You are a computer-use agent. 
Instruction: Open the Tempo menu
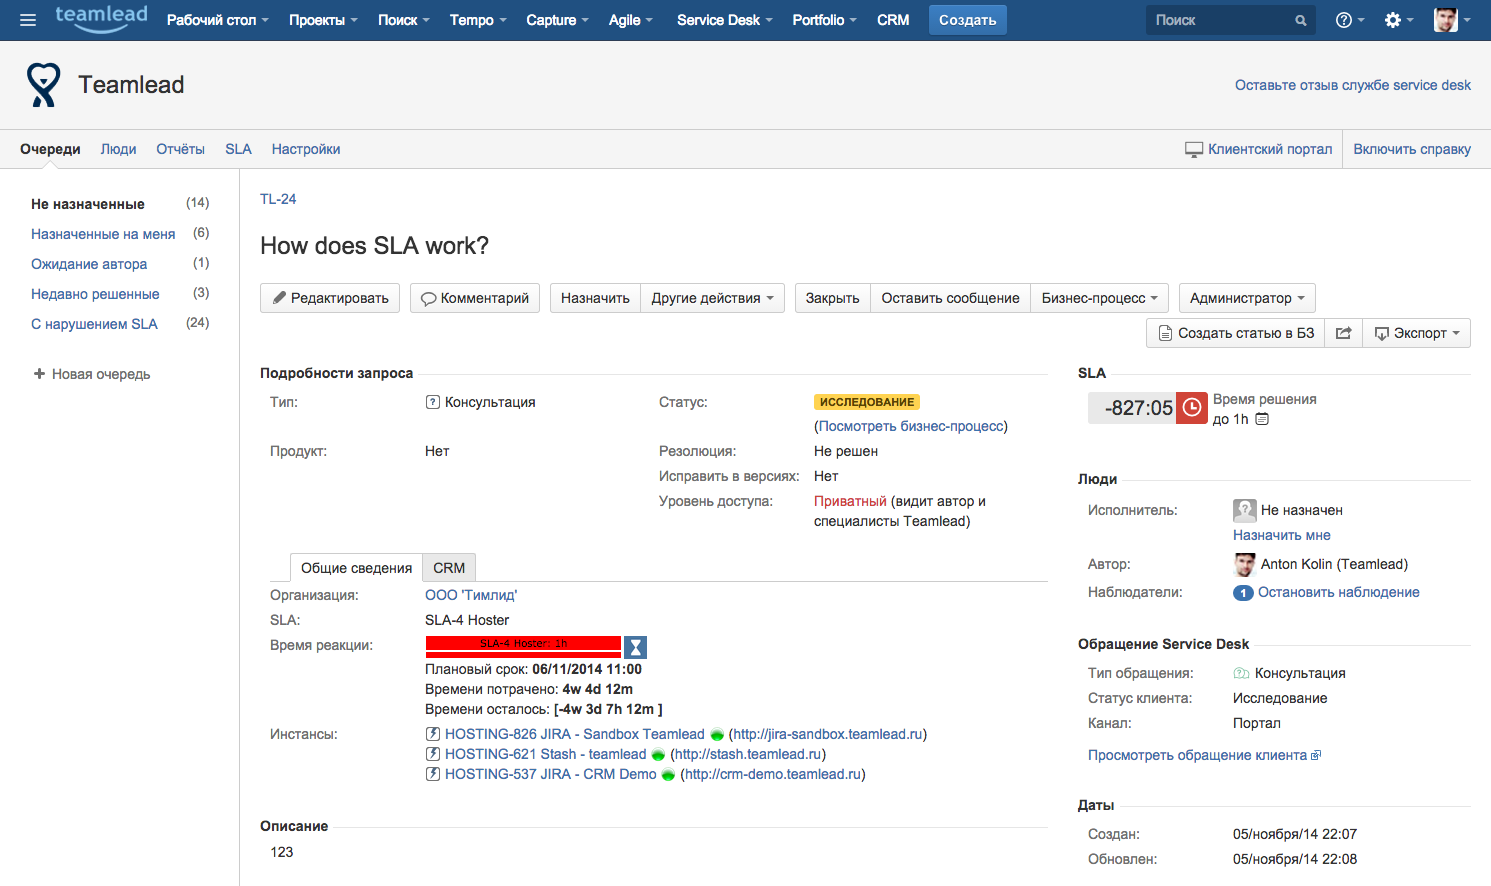(477, 19)
